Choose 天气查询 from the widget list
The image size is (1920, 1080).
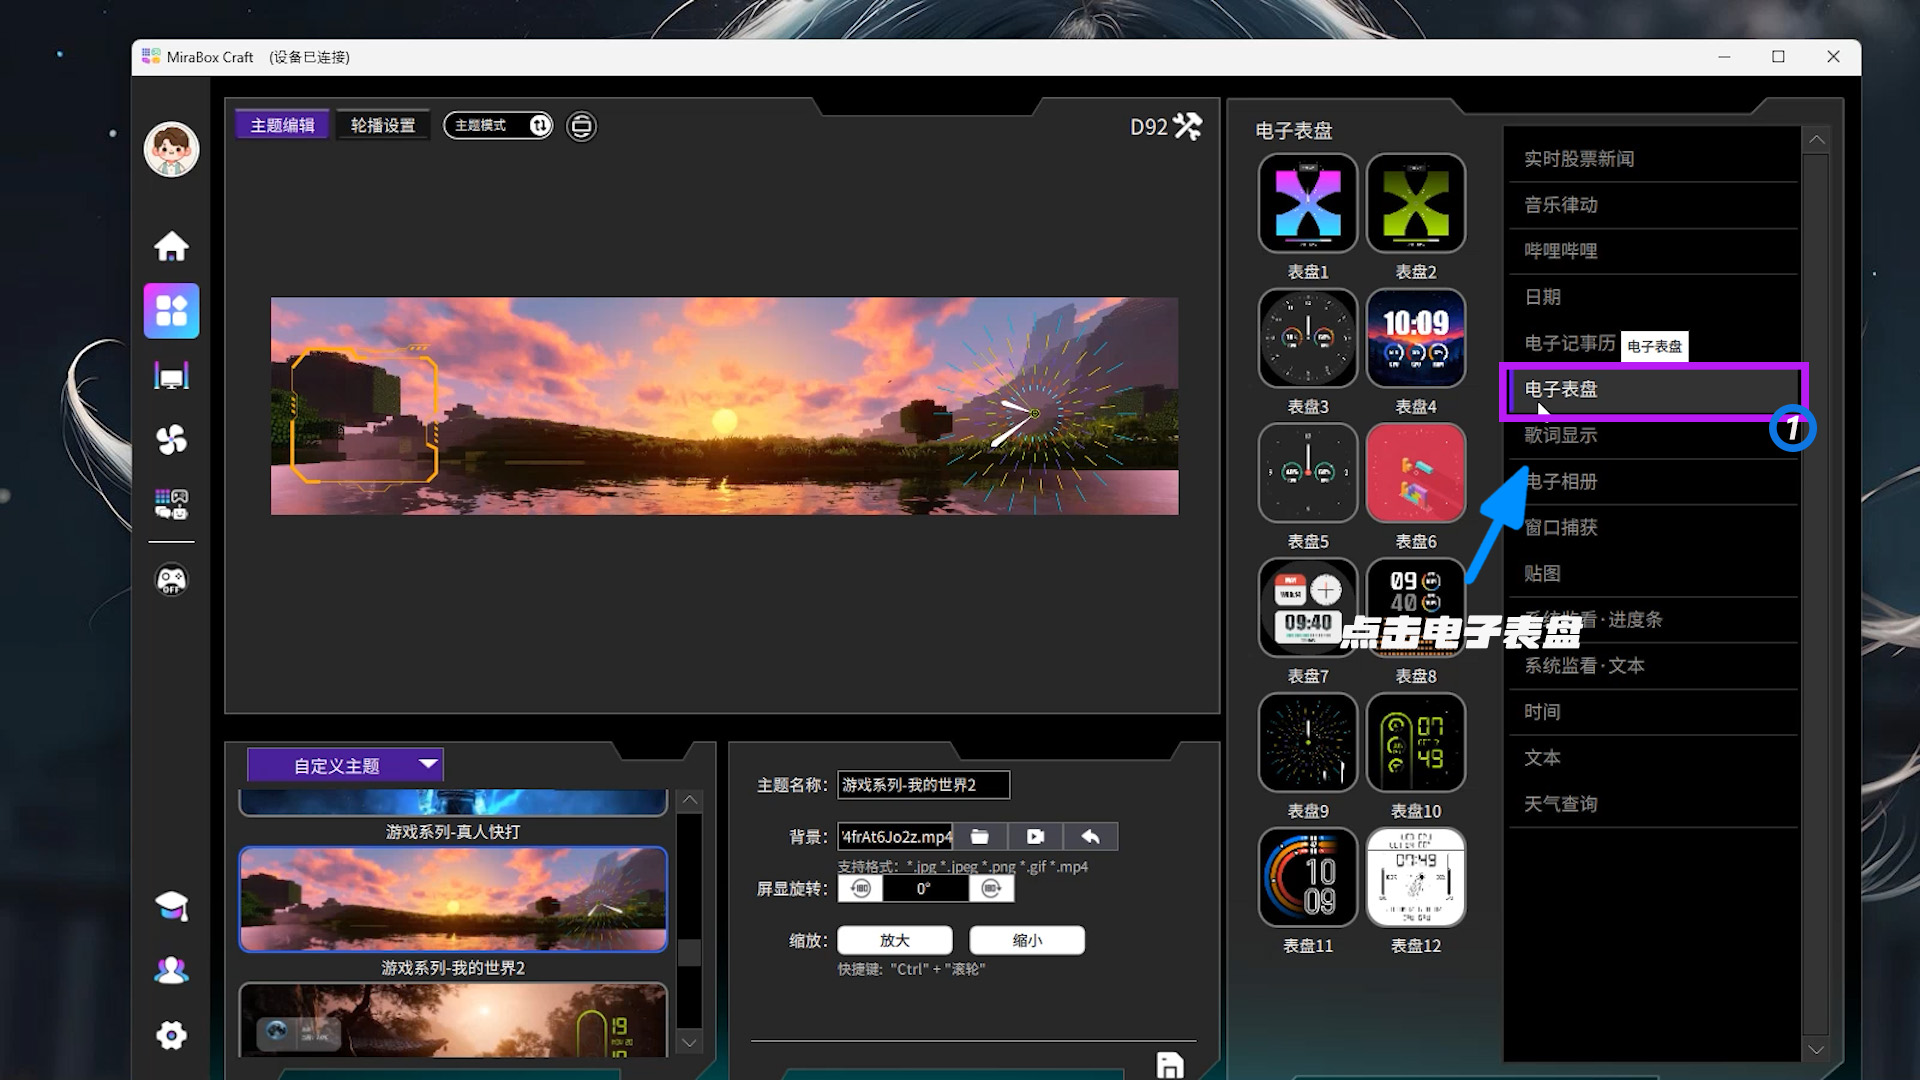(1654, 804)
